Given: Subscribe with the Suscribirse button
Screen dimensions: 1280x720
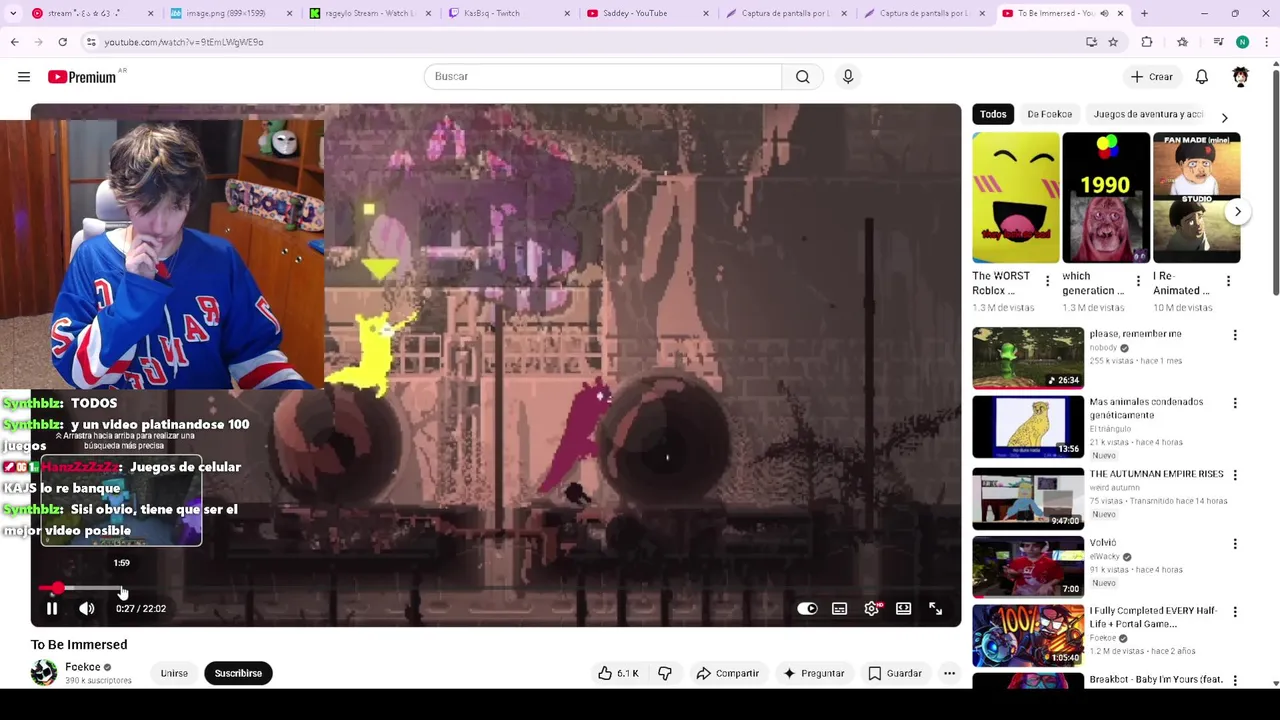Looking at the screenshot, I should coord(238,673).
